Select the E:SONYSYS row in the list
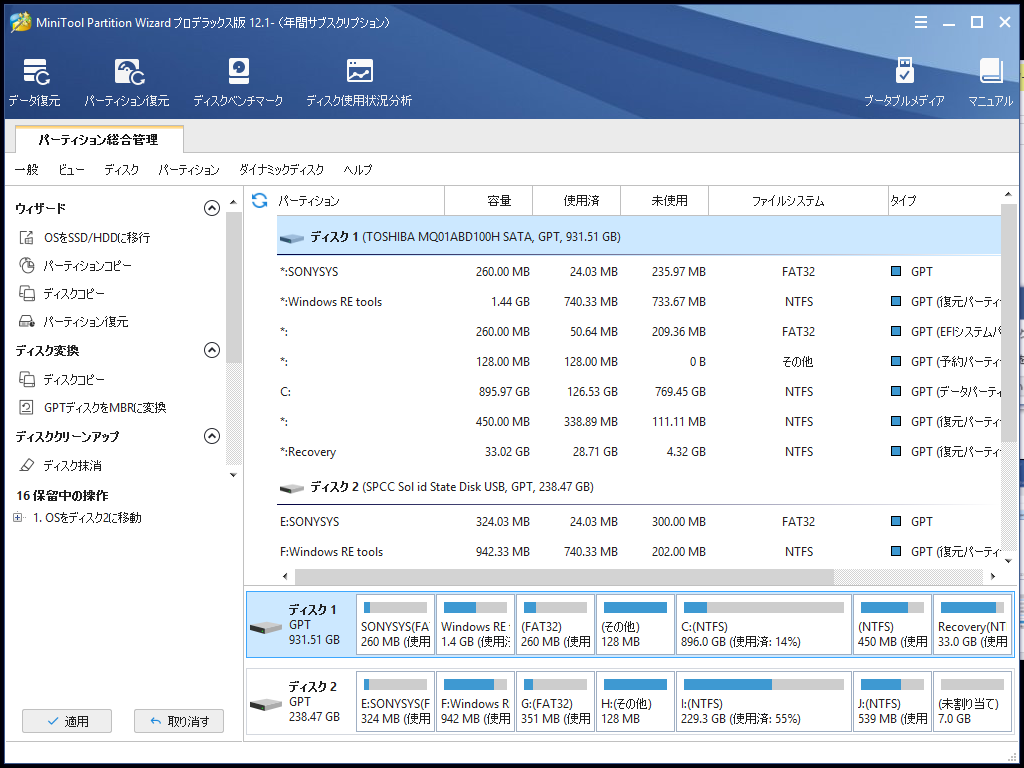 [x=639, y=522]
